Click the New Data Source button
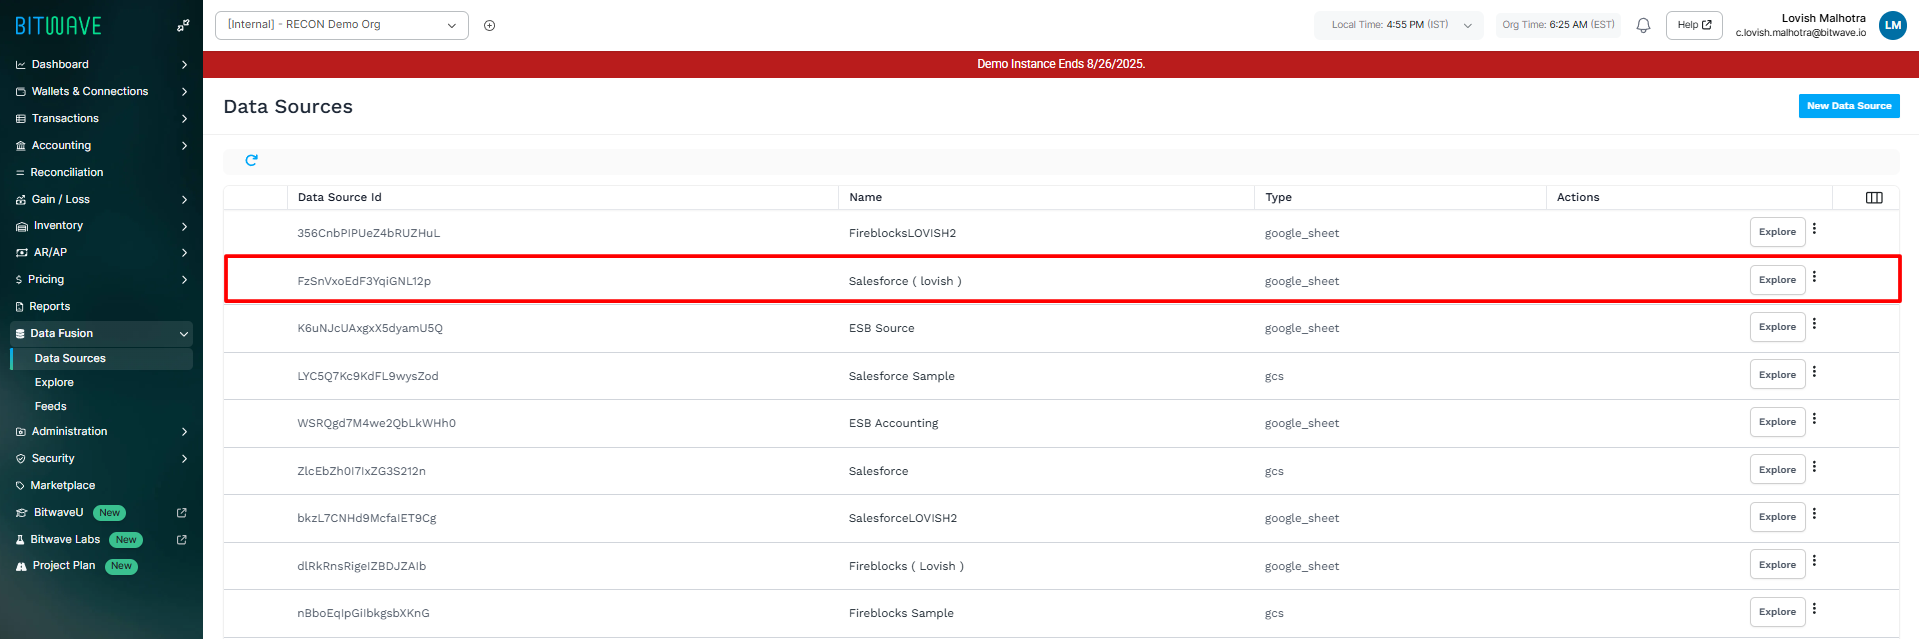This screenshot has height=639, width=1919. 1849,106
